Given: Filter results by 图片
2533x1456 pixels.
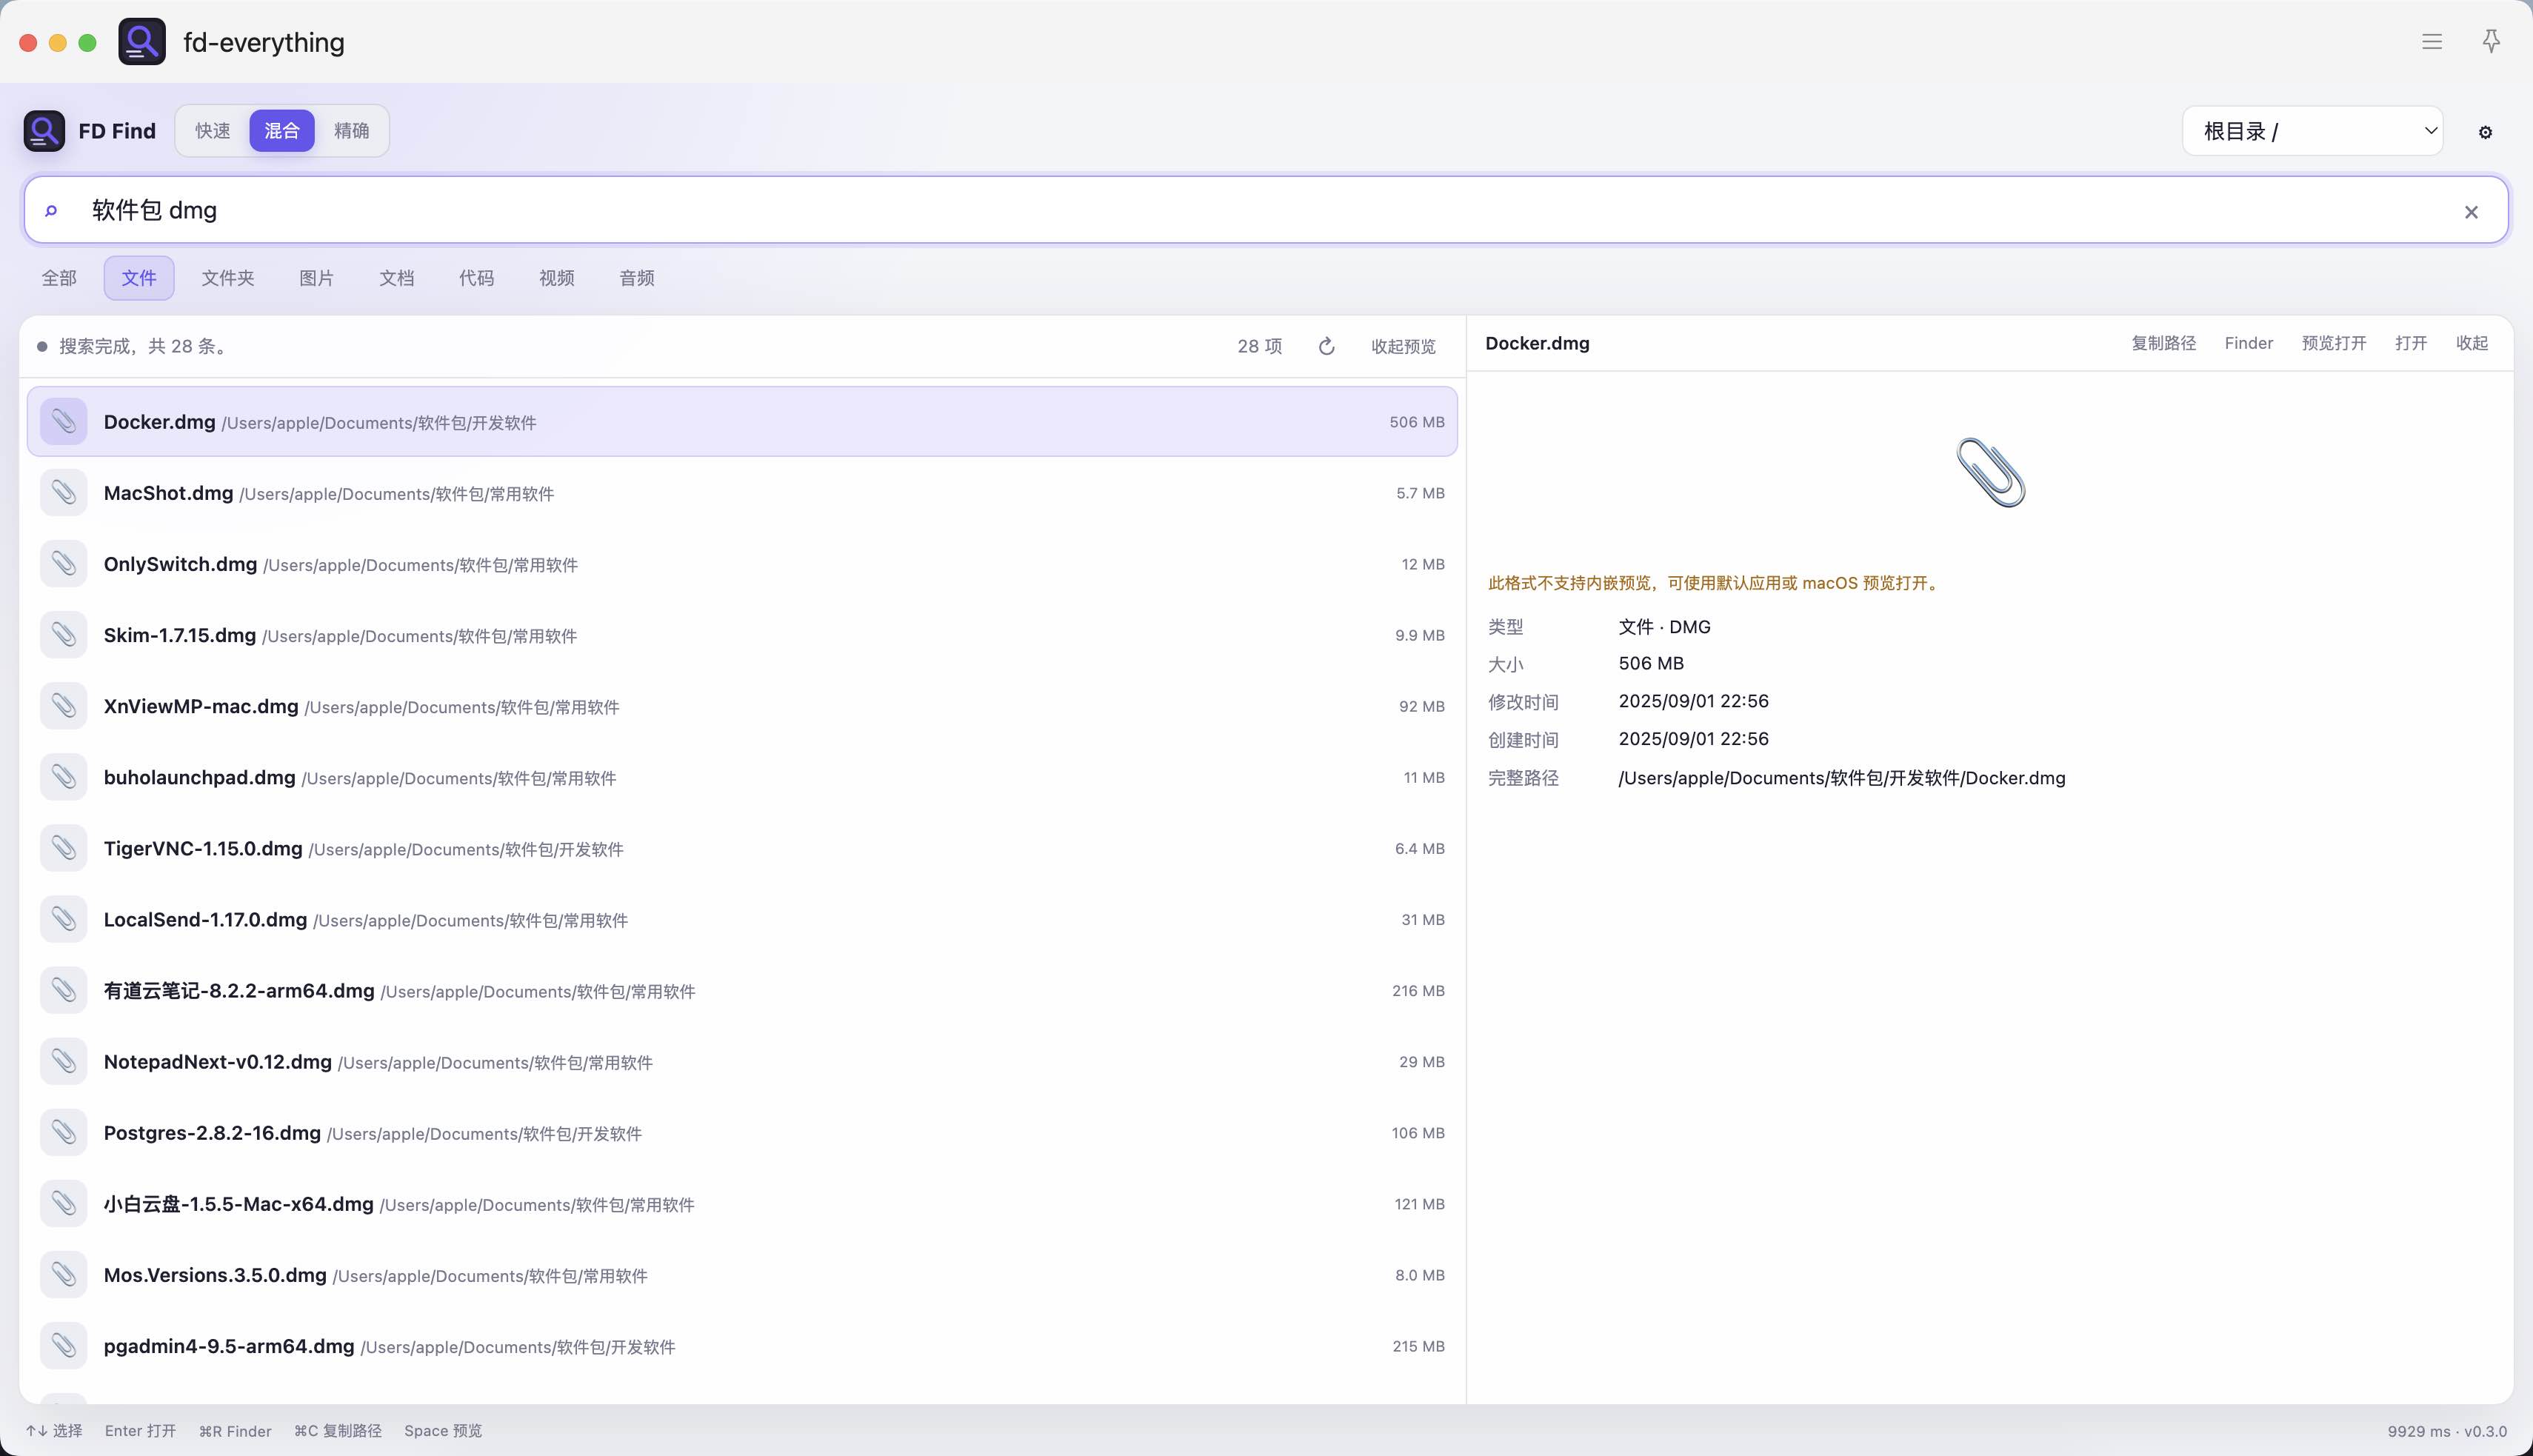Looking at the screenshot, I should (x=316, y=278).
